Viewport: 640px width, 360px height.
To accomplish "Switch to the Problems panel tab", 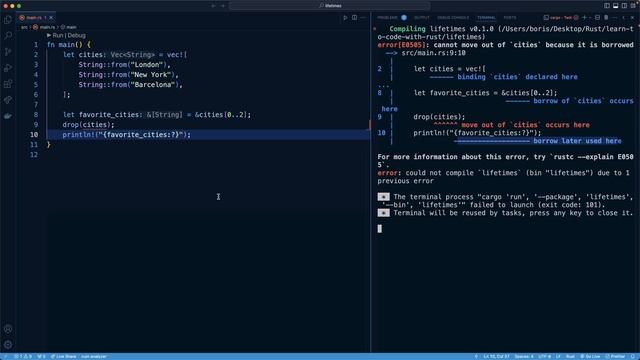I will point(387,18).
